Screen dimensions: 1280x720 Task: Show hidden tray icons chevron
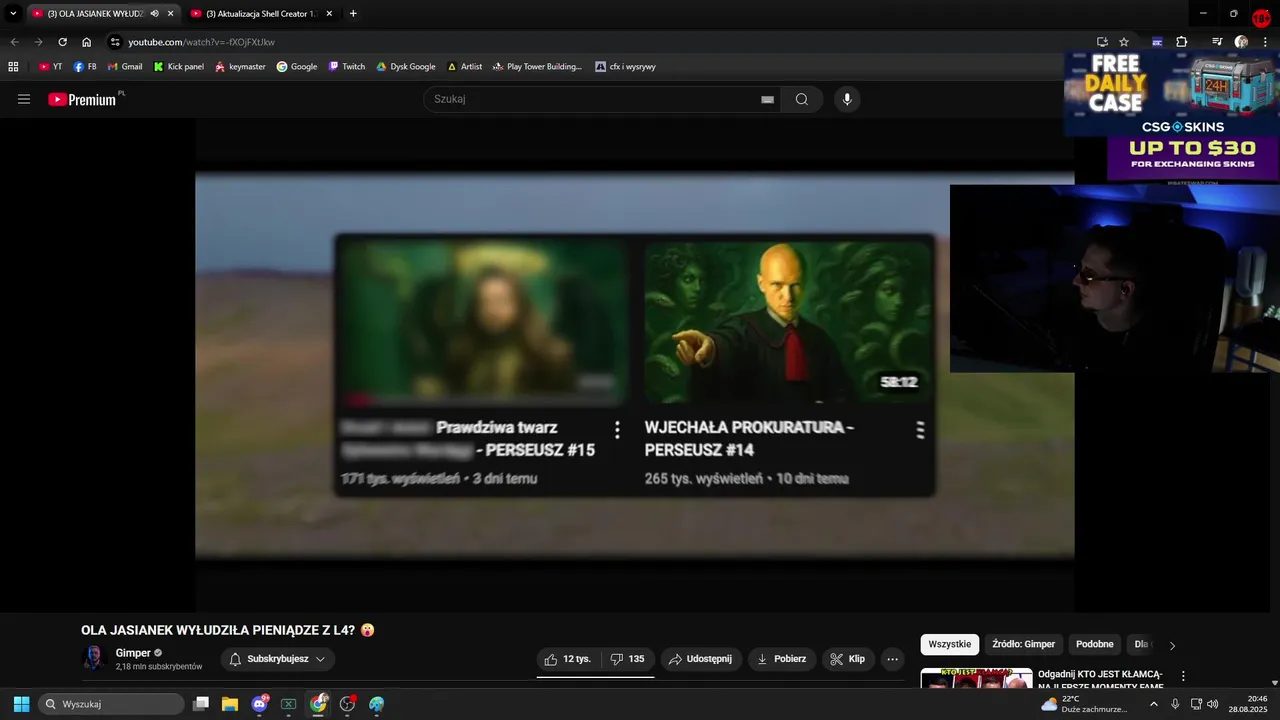1154,704
